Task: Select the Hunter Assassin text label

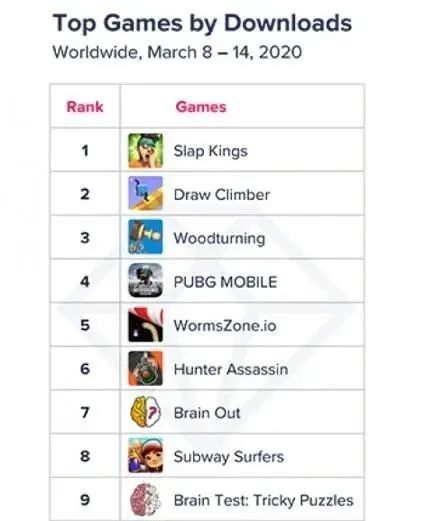Action: point(231,369)
